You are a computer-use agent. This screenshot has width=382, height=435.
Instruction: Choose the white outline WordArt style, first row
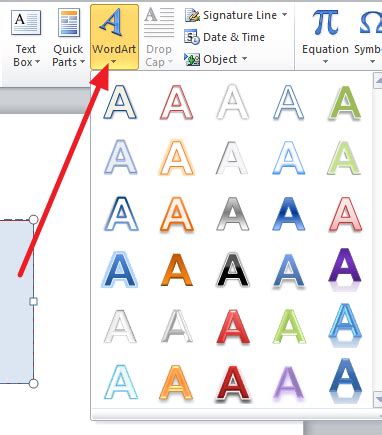pos(232,102)
